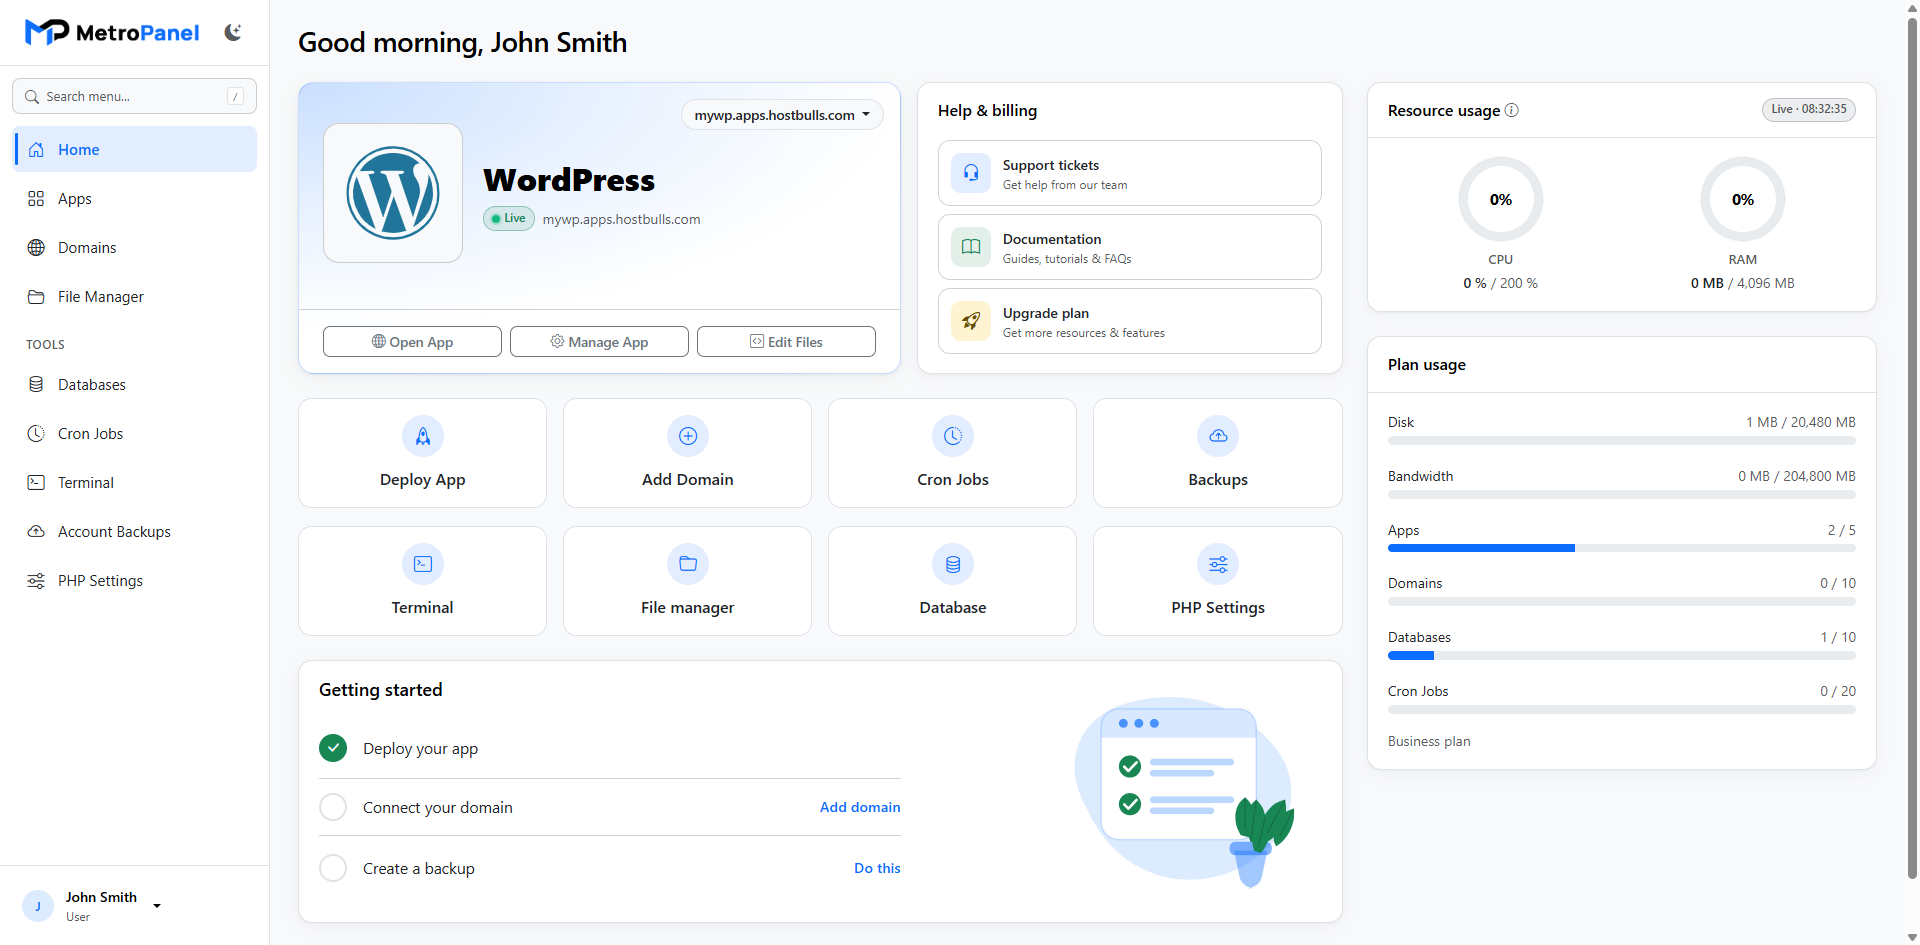This screenshot has height=945, width=1920.
Task: Click the Apps usage progress bar
Action: coord(1622,548)
